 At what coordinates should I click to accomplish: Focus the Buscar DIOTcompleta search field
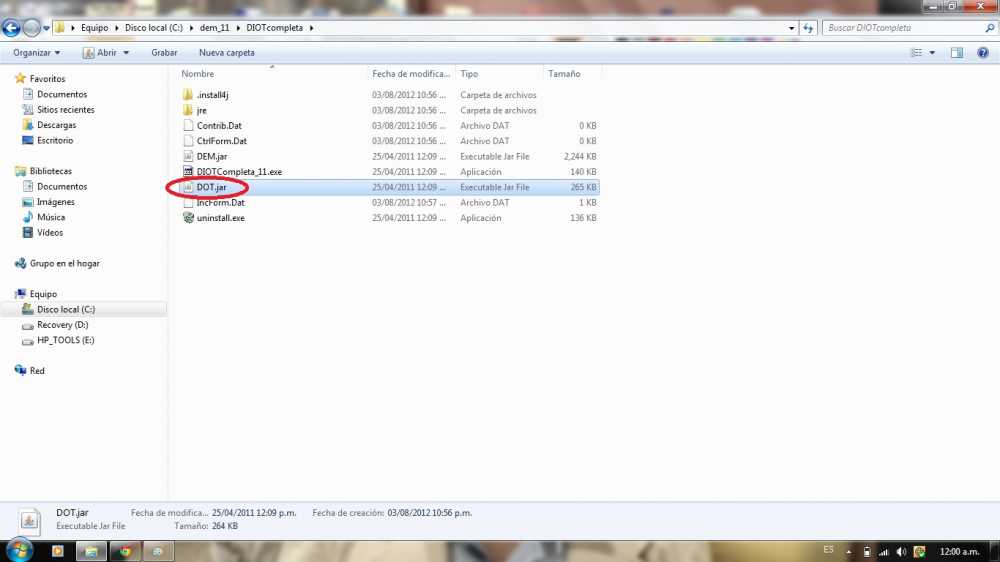click(902, 28)
